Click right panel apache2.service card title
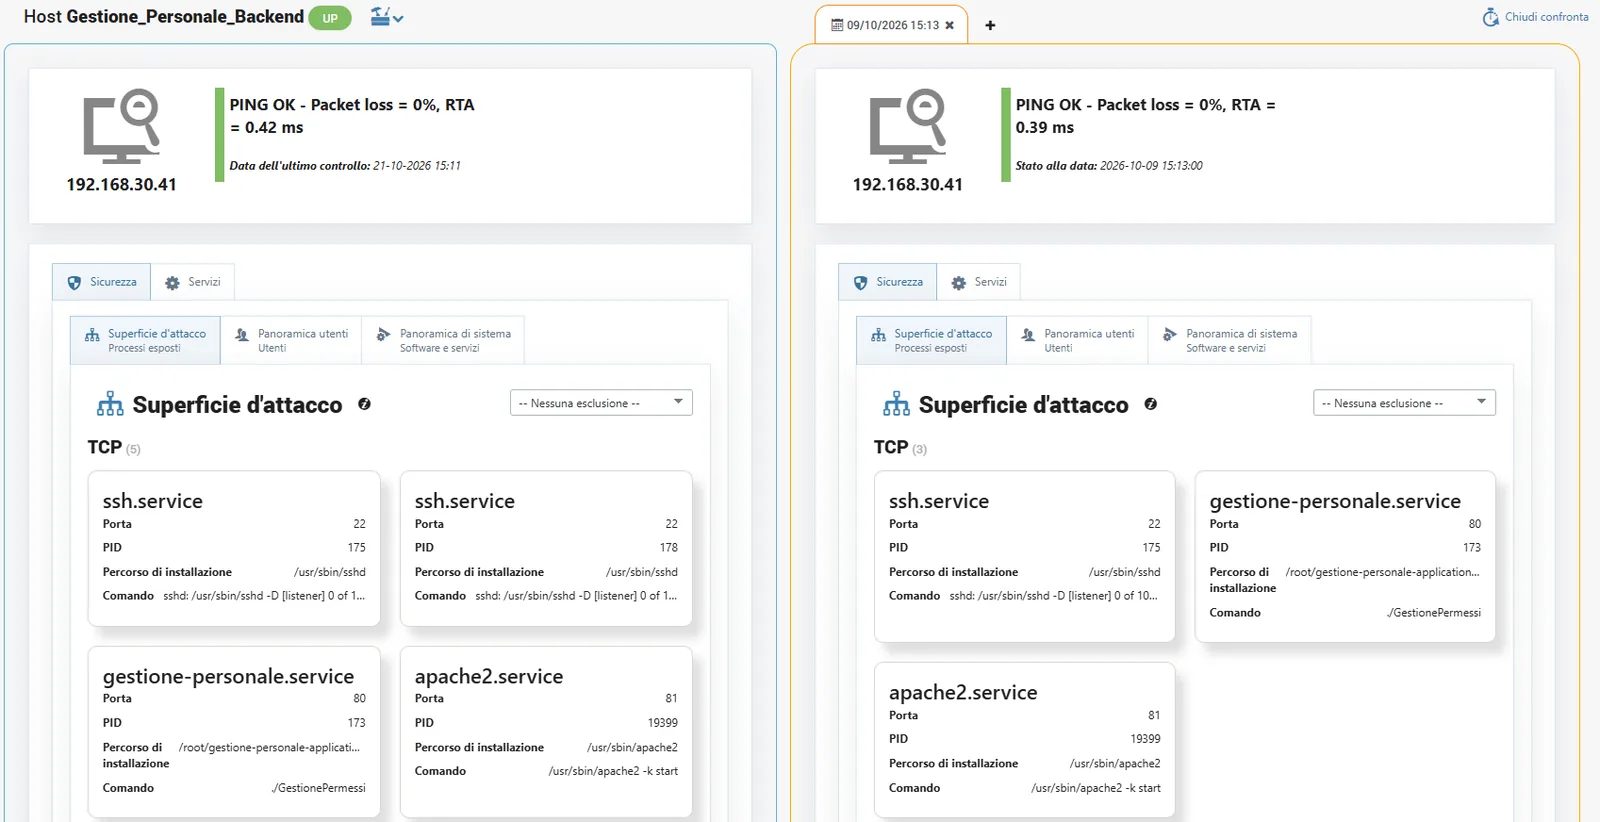The width and height of the screenshot is (1600, 822). click(963, 692)
